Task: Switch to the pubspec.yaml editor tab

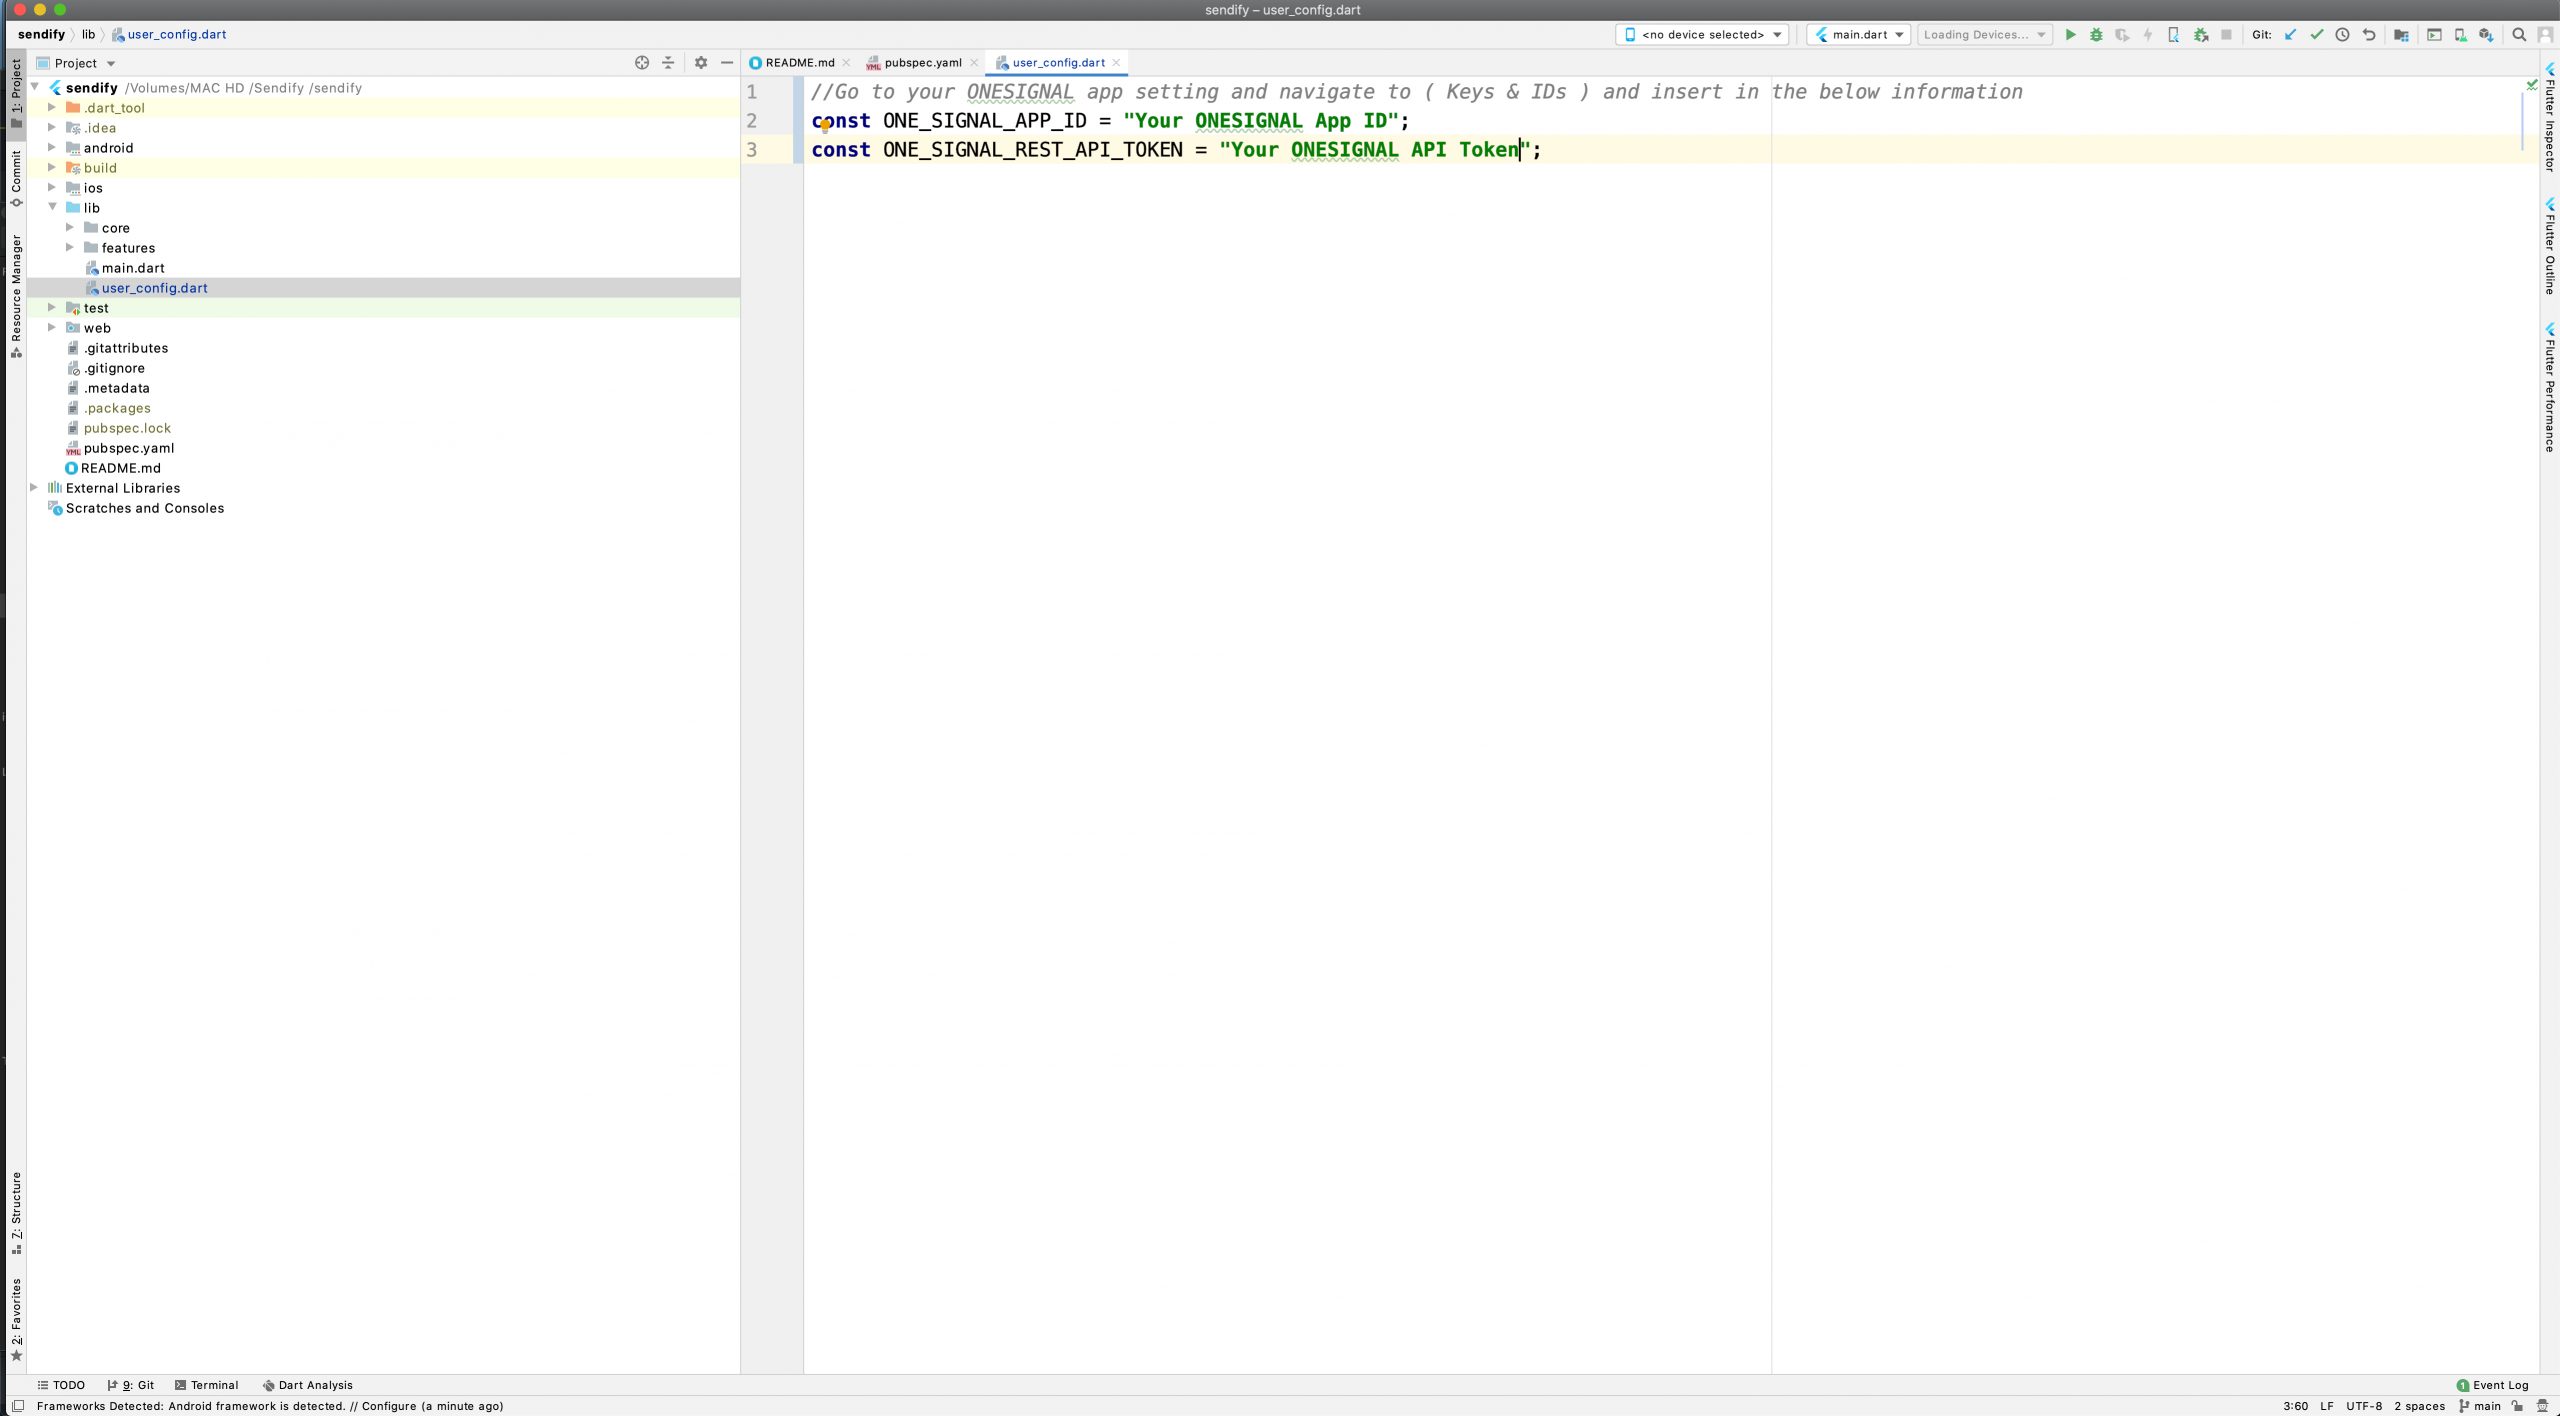Action: [x=922, y=62]
